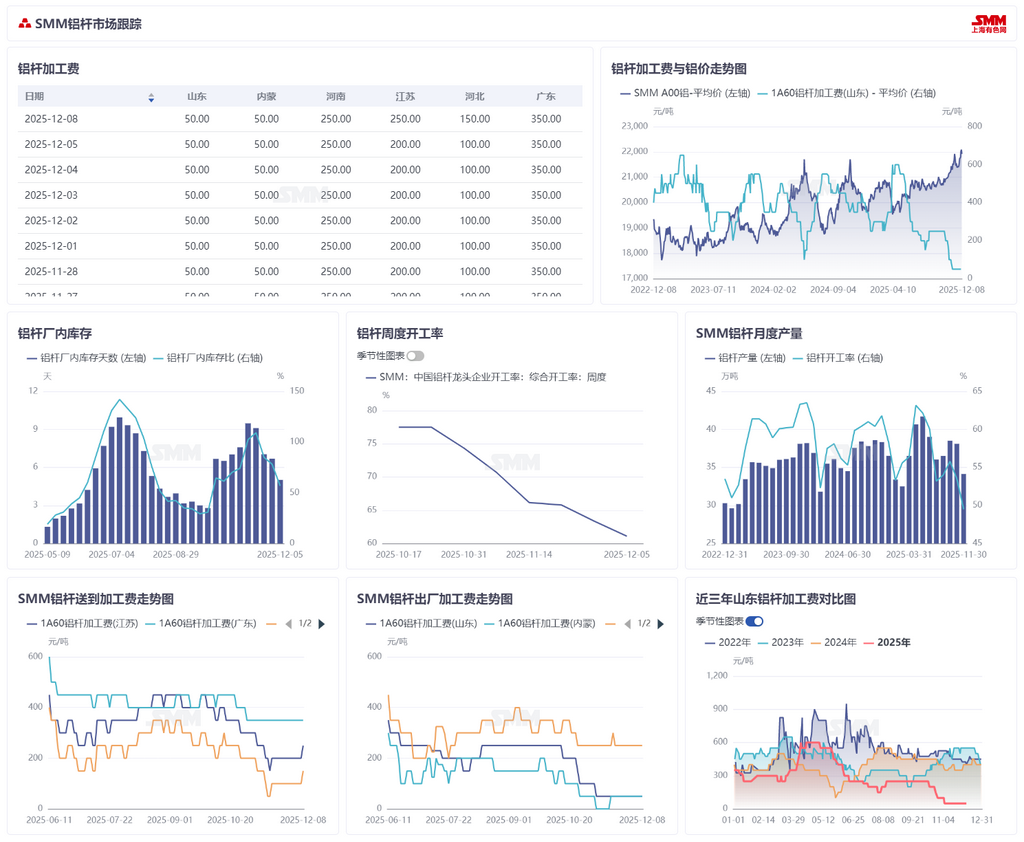Sort the table by 日期 column arrow
1024x842 pixels.
coord(151,97)
